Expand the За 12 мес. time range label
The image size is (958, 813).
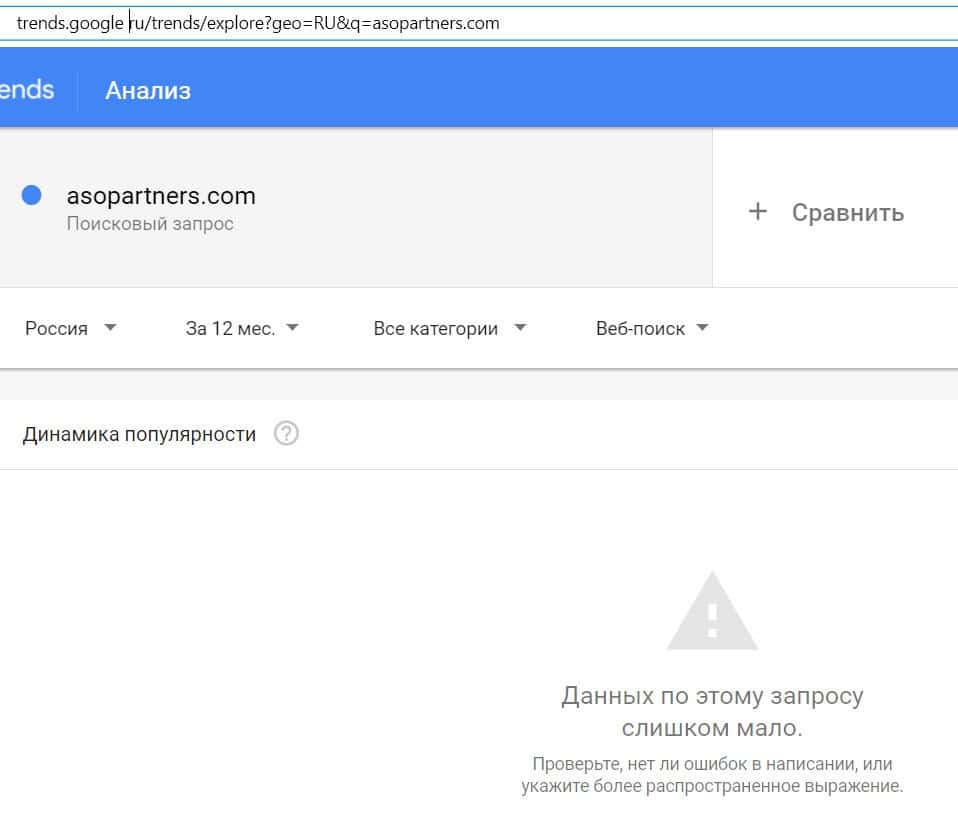[230, 328]
